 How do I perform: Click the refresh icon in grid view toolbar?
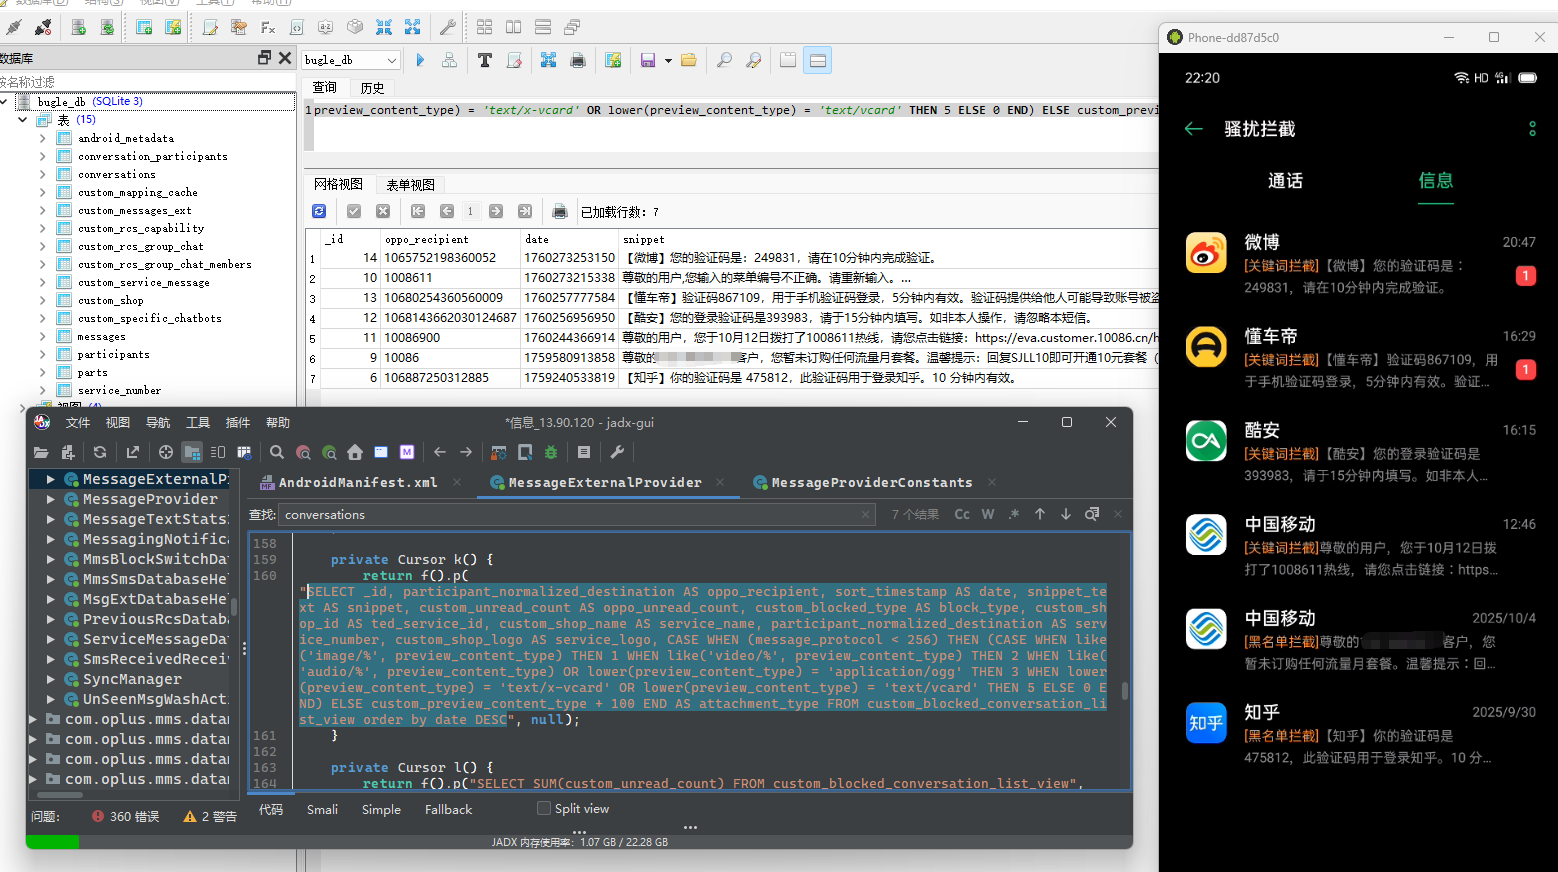pos(319,211)
